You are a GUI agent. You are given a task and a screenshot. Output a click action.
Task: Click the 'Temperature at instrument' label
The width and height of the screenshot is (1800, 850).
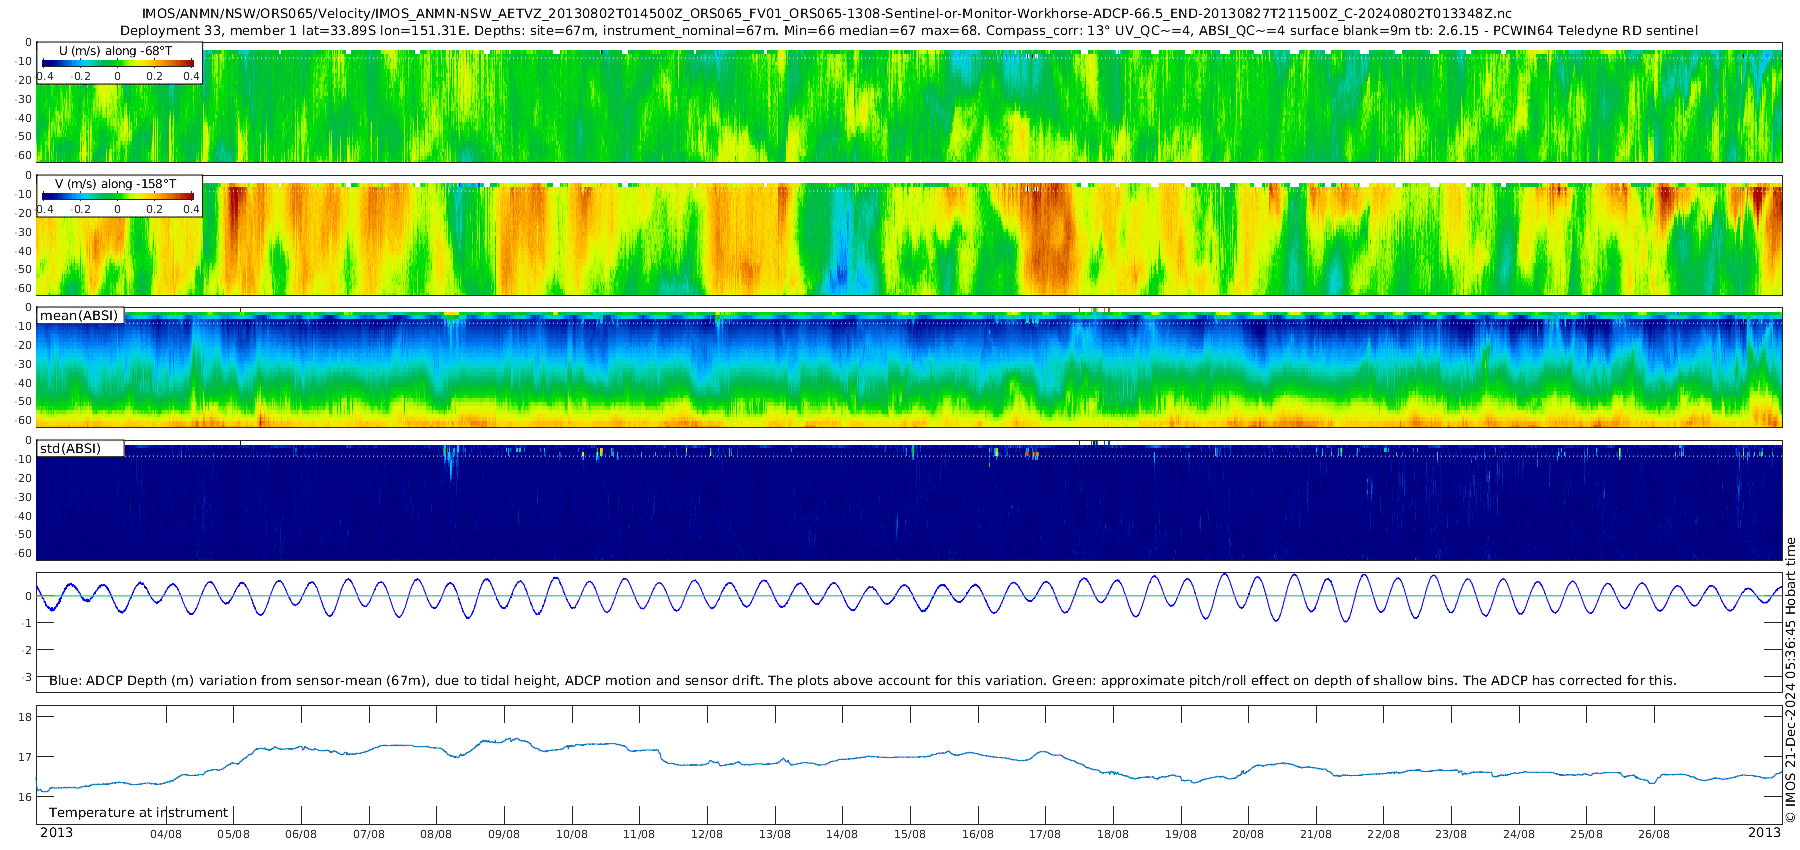139,813
